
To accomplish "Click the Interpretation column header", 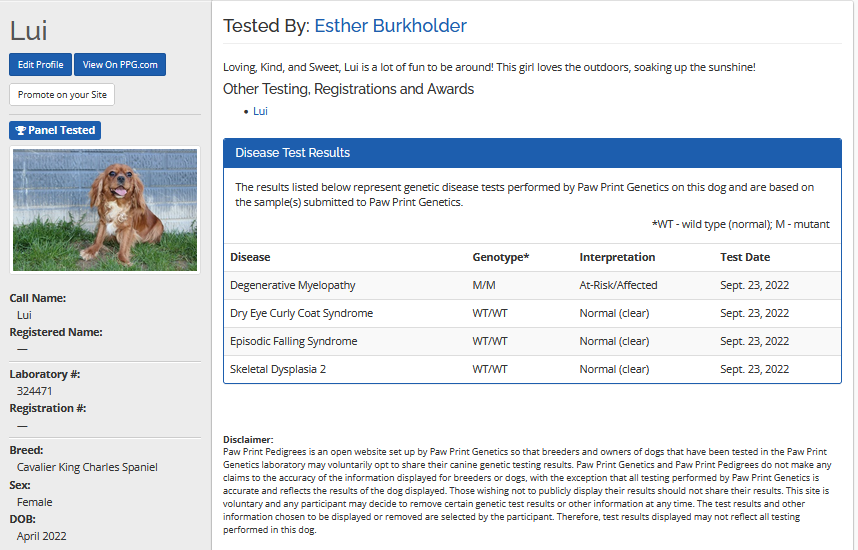I will click(x=617, y=257).
